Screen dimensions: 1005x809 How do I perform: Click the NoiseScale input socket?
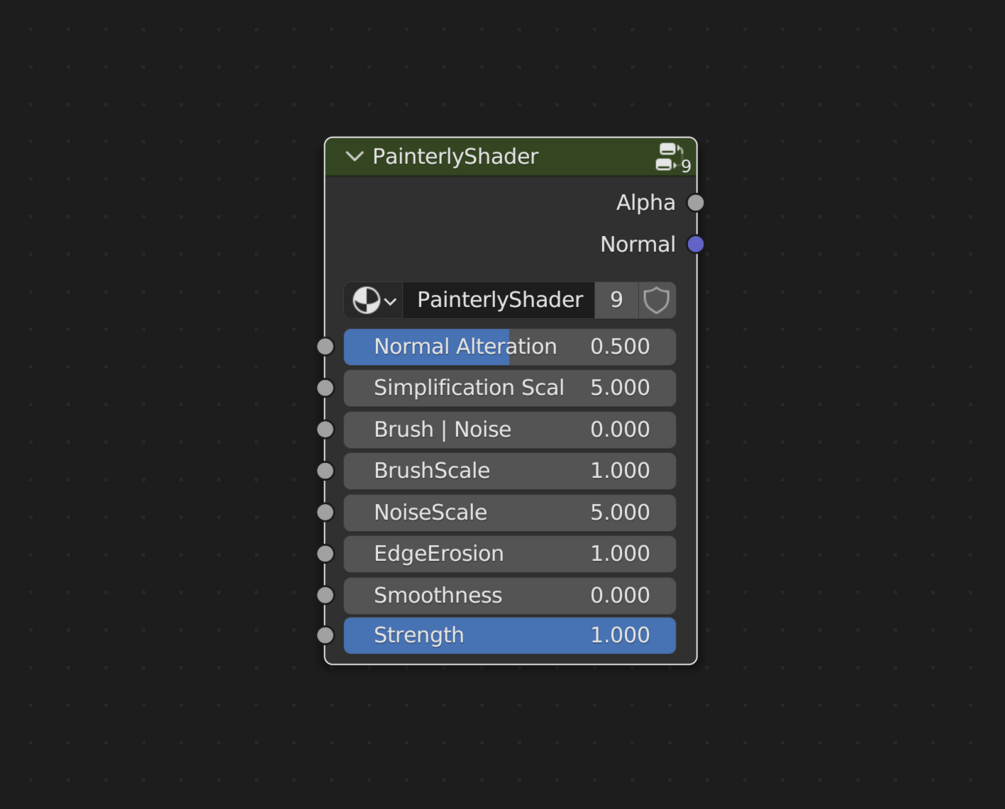pyautogui.click(x=325, y=512)
